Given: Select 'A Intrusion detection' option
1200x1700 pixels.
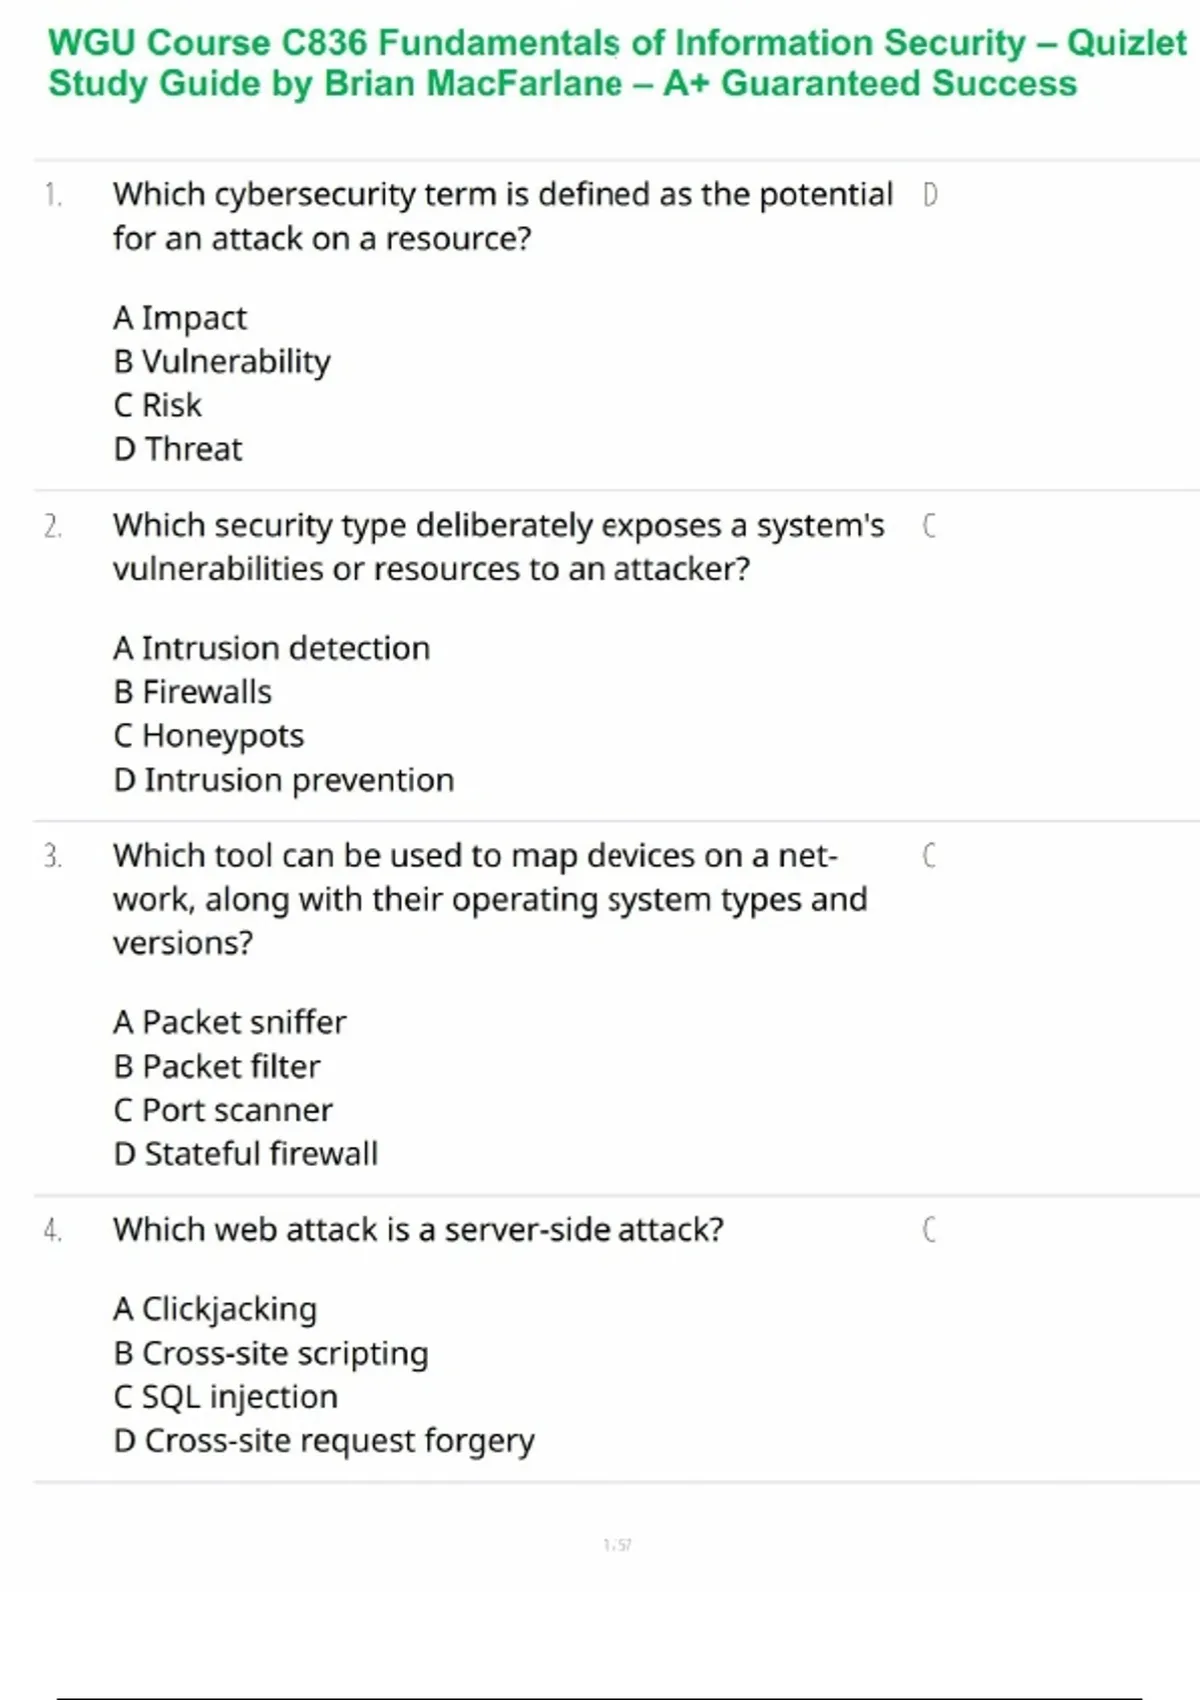Looking at the screenshot, I should click(272, 648).
